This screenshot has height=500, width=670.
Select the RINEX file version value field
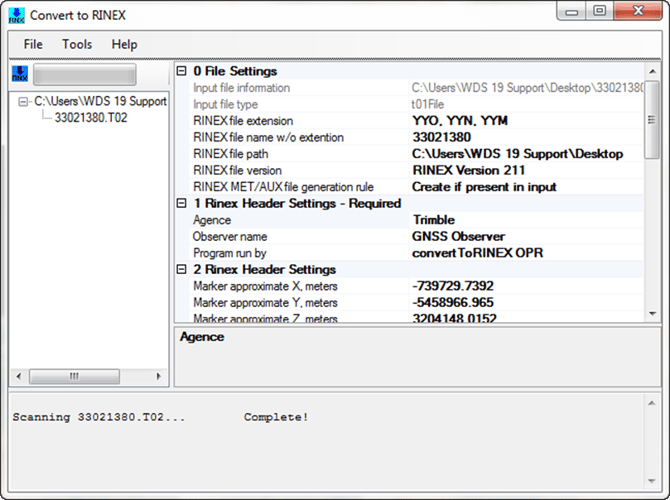[525, 170]
